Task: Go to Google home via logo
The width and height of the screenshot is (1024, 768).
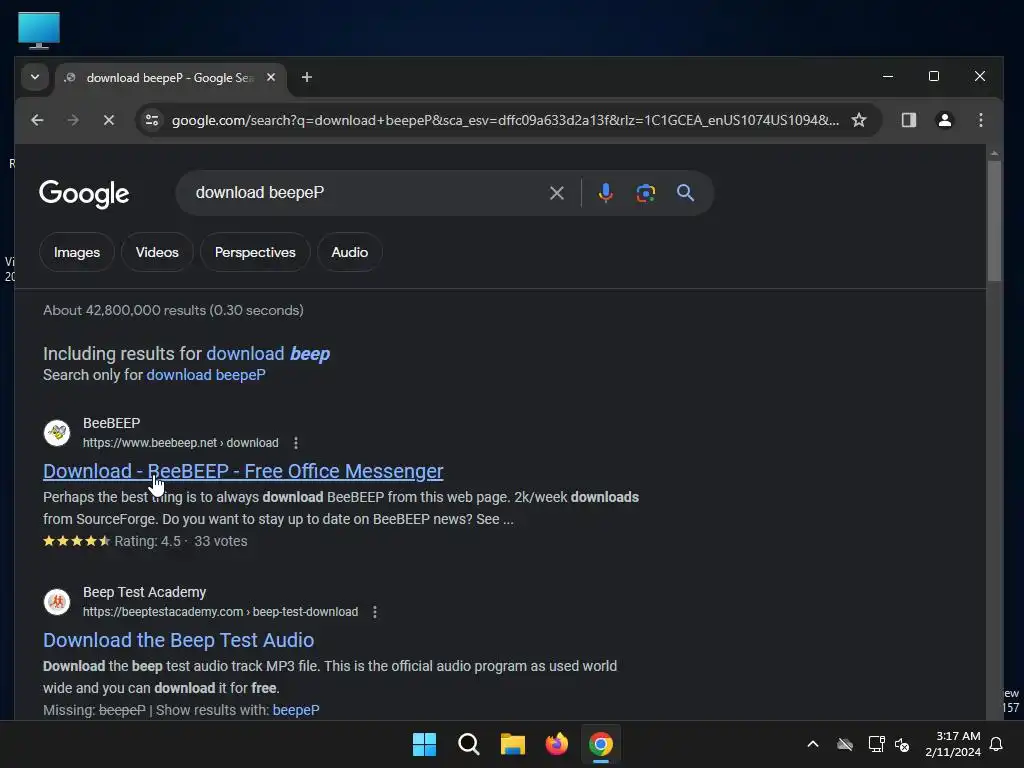Action: [84, 193]
